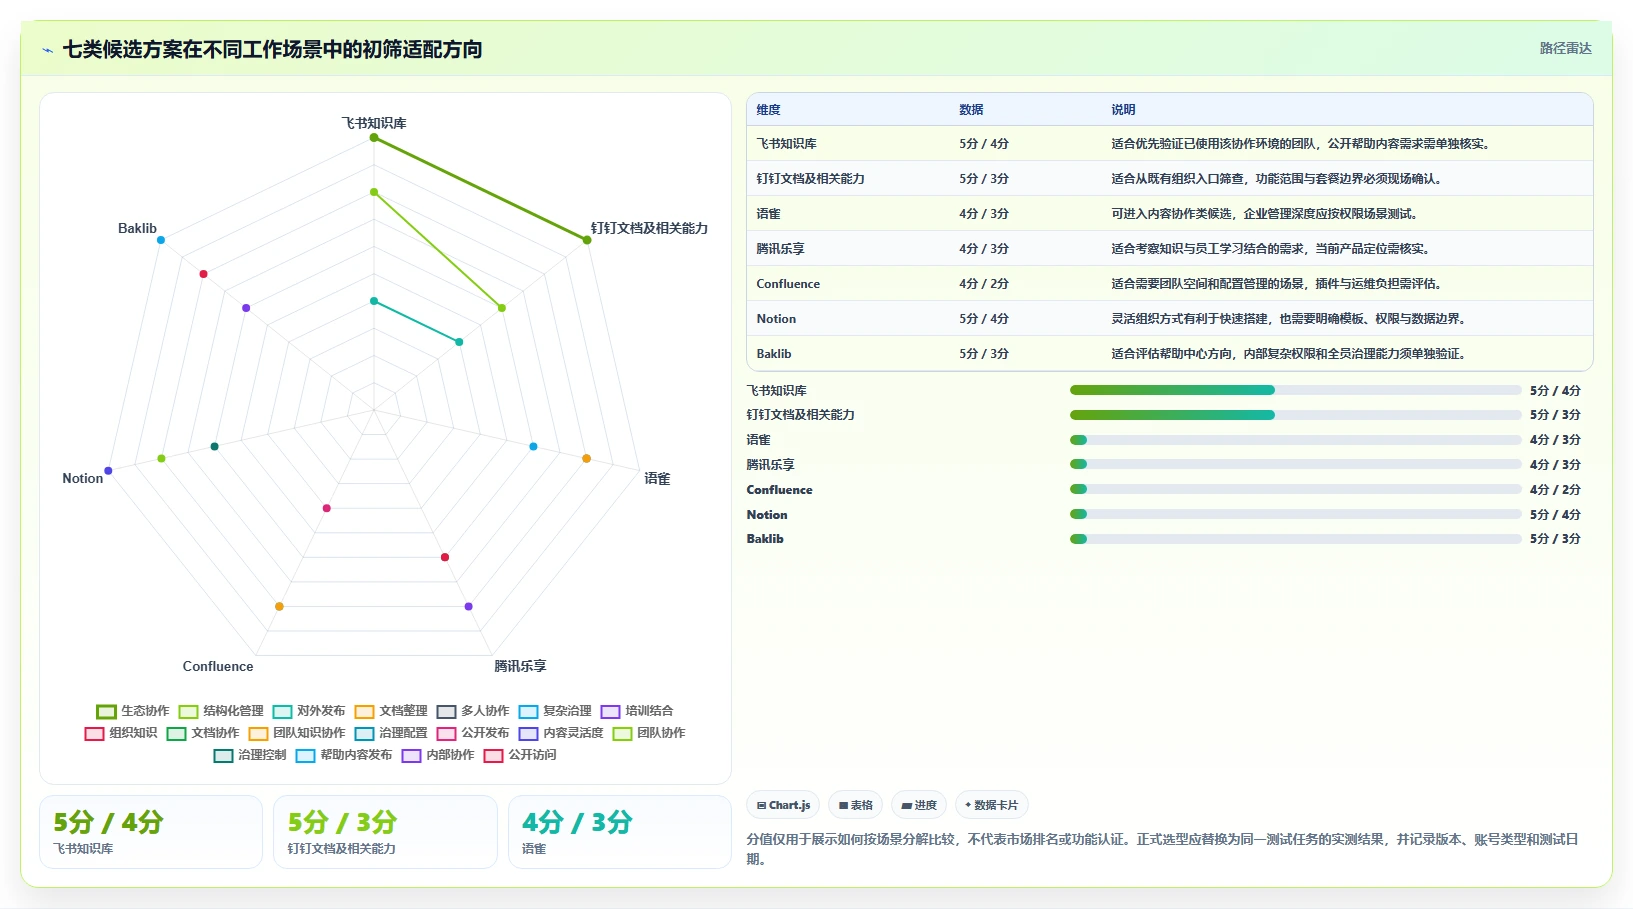Click the small icon before the page title
1633x909 pixels.
[x=47, y=50]
